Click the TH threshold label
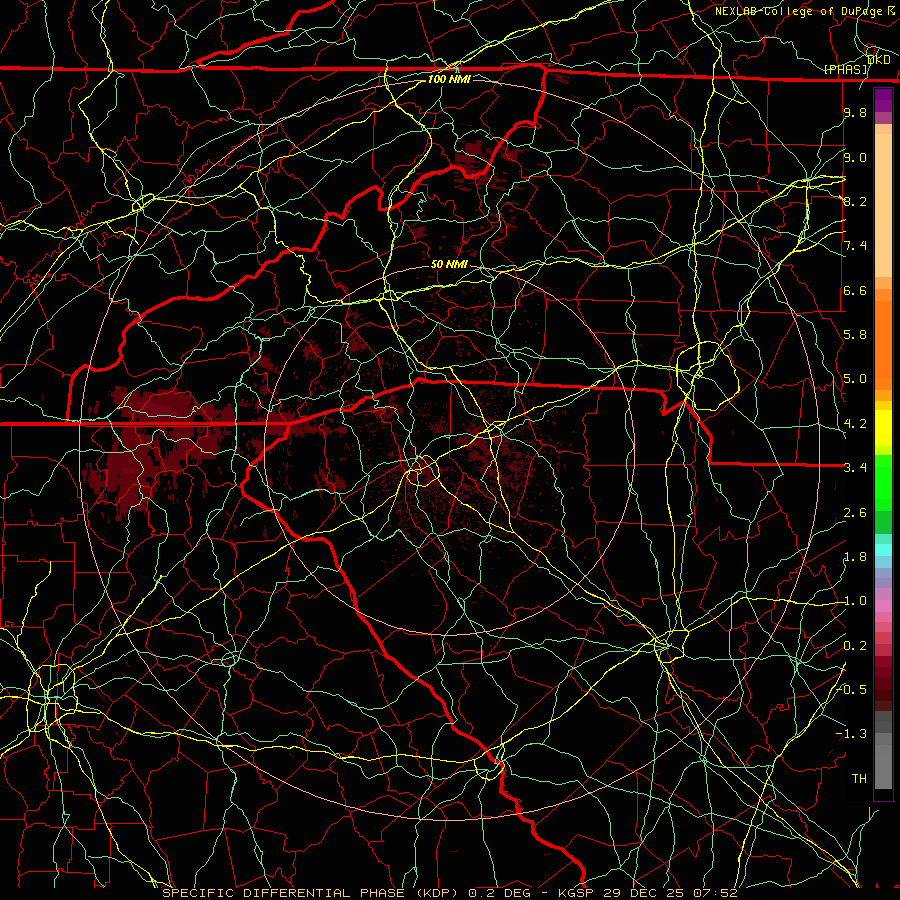 pyautogui.click(x=859, y=779)
